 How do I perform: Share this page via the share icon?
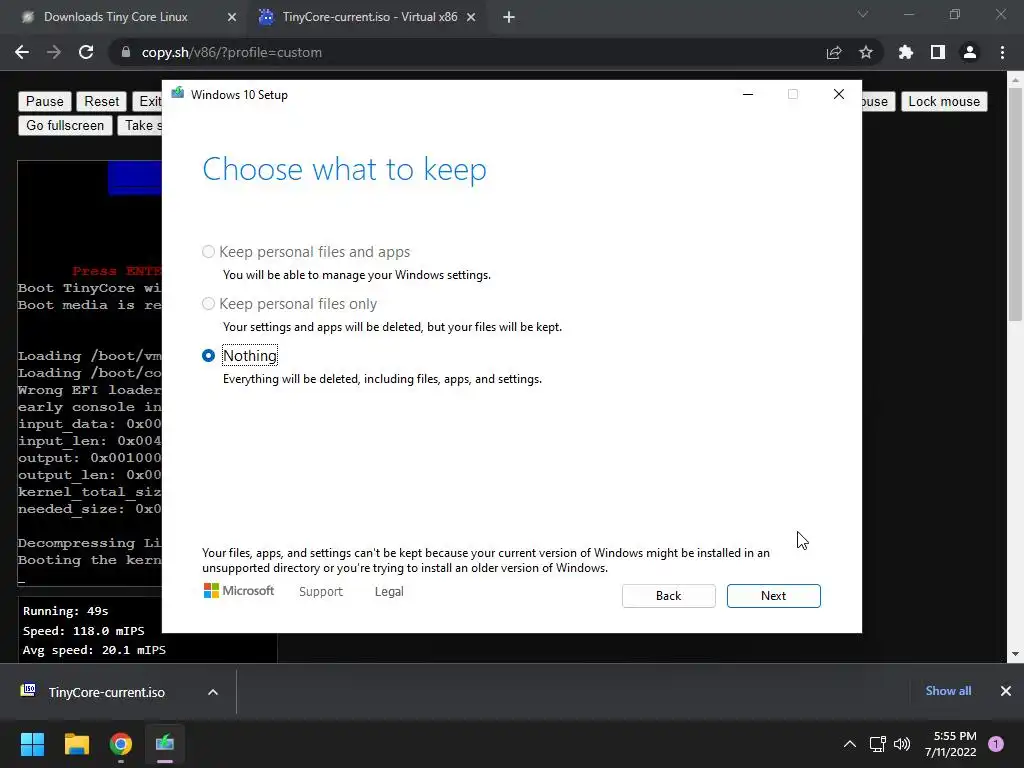834,52
